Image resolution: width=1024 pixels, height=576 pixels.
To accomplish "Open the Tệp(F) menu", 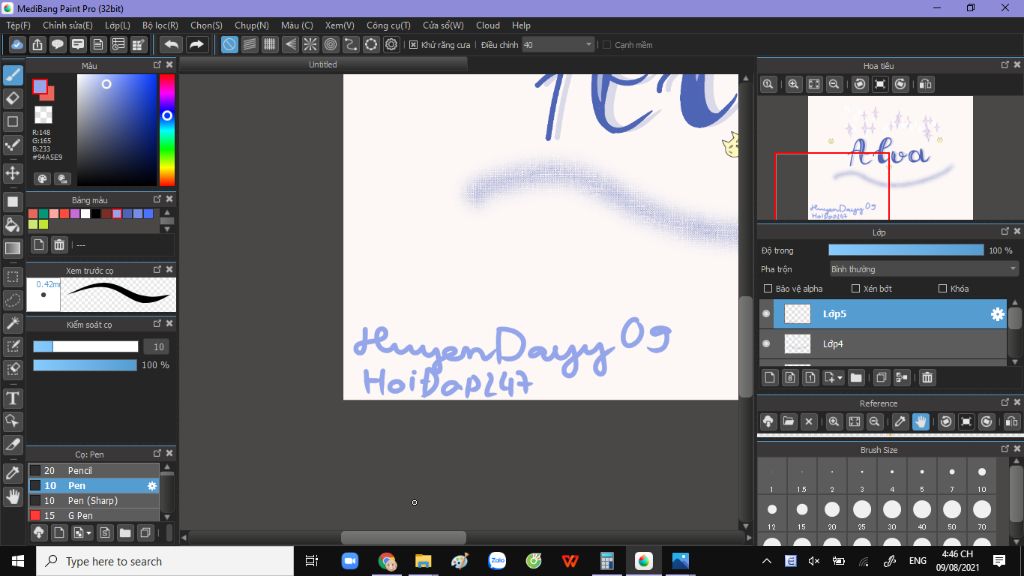I will tap(18, 25).
